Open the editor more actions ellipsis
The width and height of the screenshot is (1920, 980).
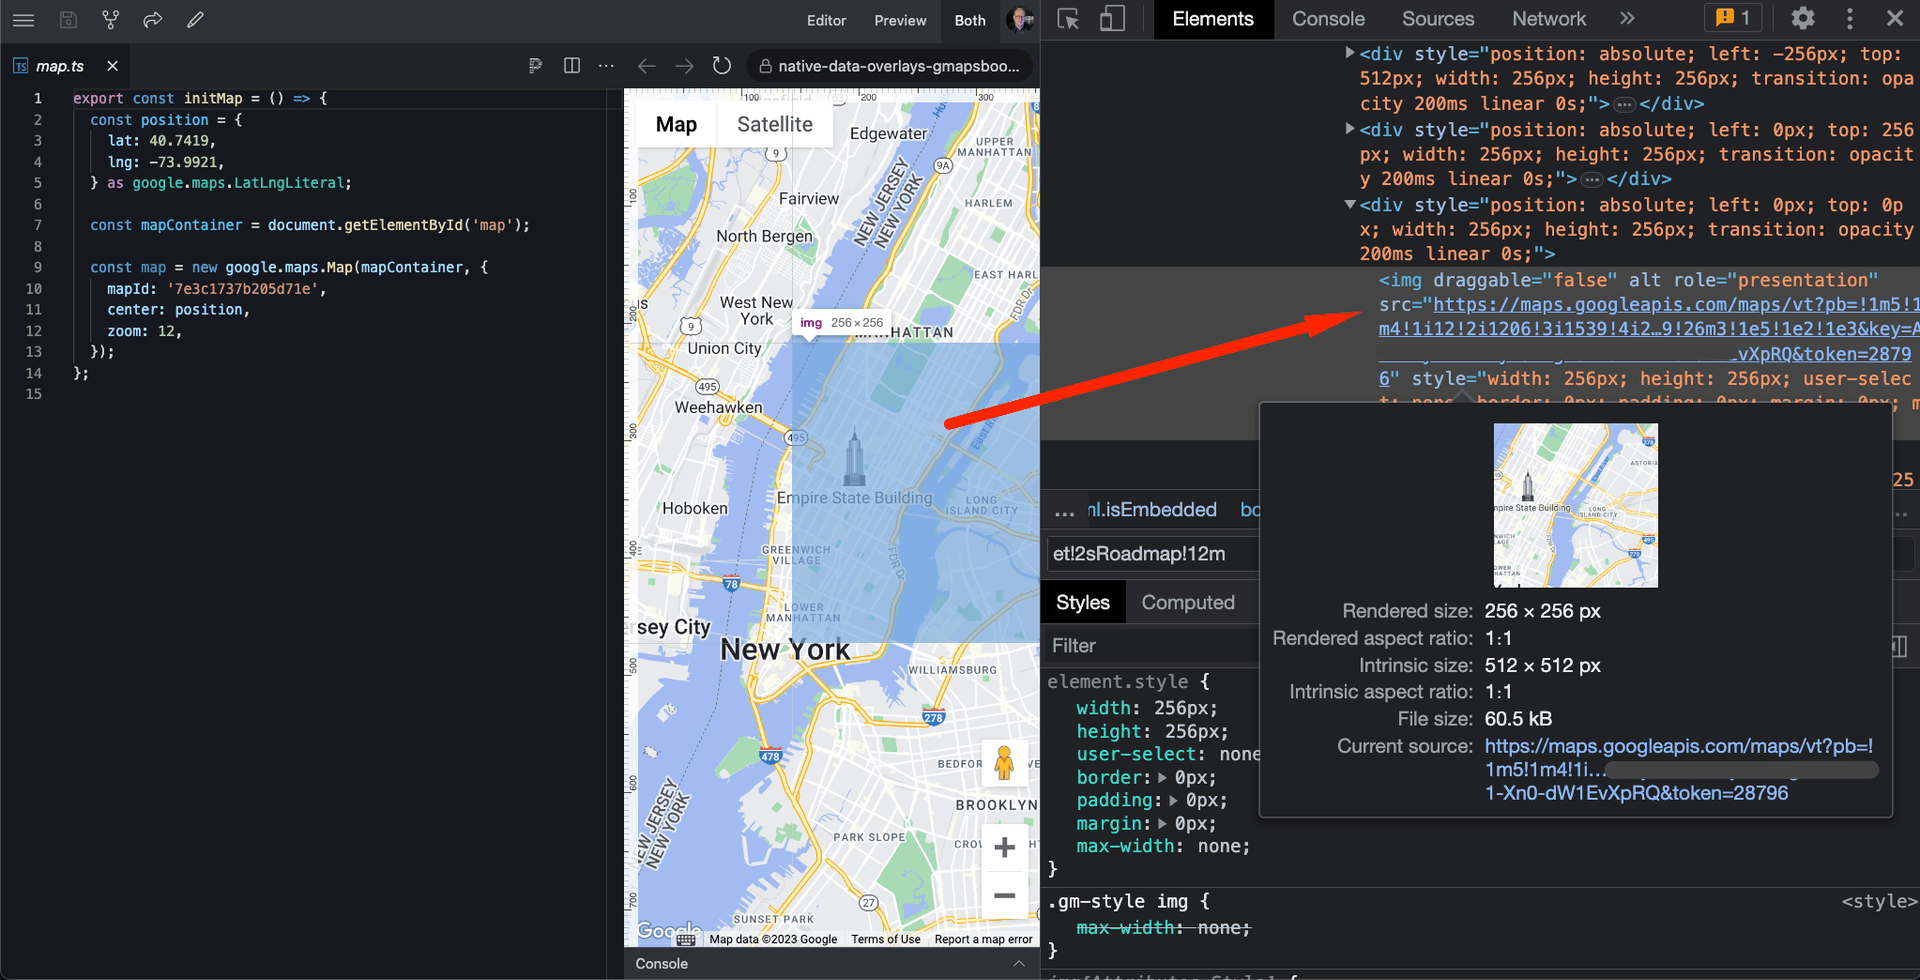[606, 66]
